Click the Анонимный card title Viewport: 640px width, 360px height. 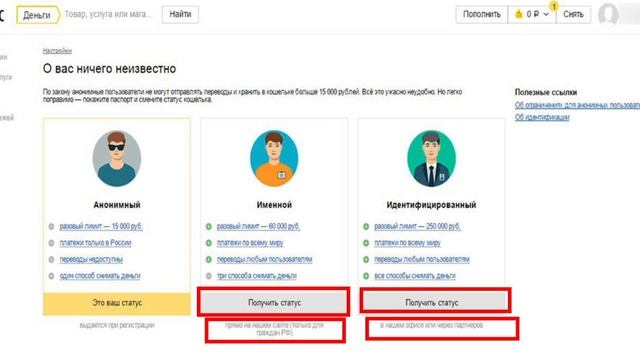point(117,205)
